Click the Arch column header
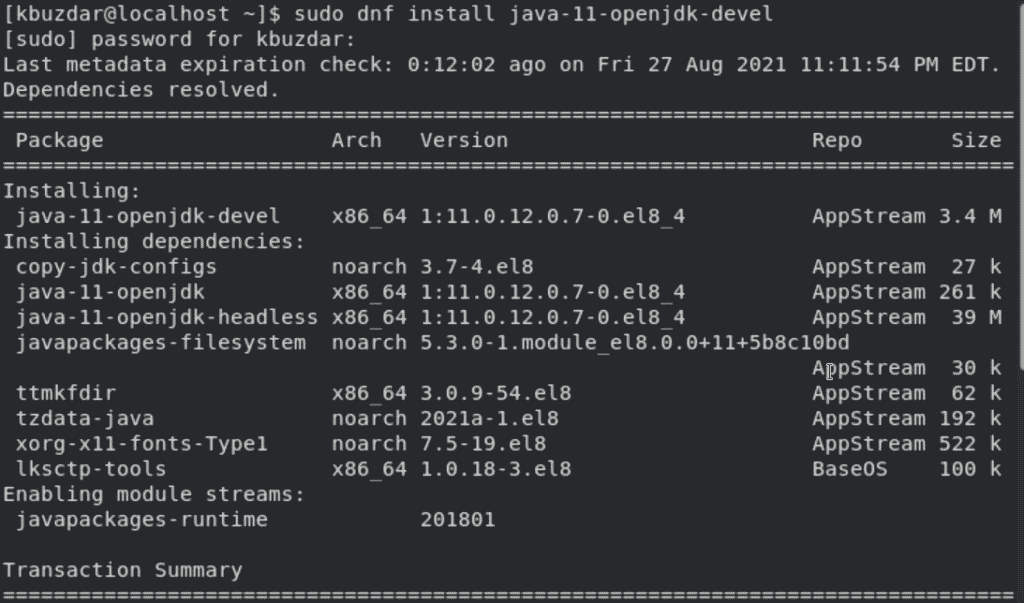The width and height of the screenshot is (1024, 603). click(356, 141)
